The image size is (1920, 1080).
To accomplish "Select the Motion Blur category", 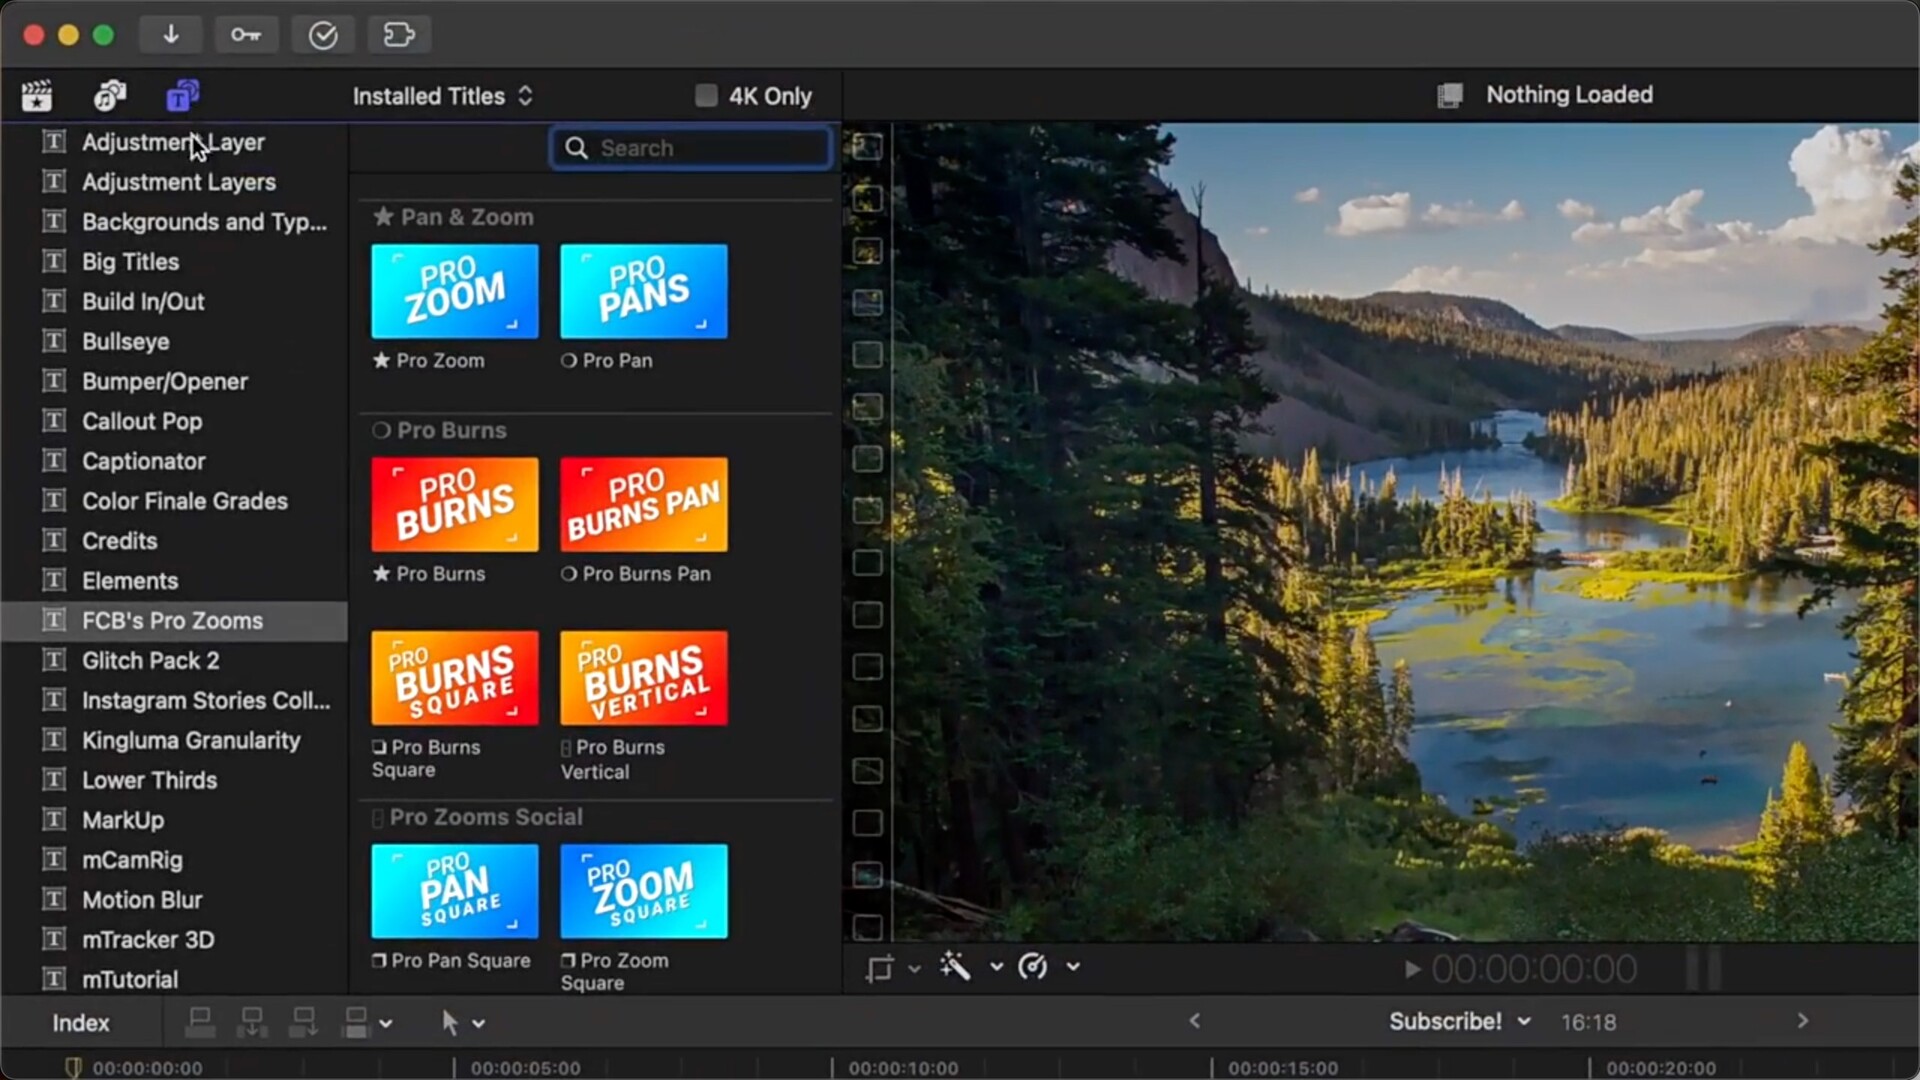I will [x=175, y=900].
